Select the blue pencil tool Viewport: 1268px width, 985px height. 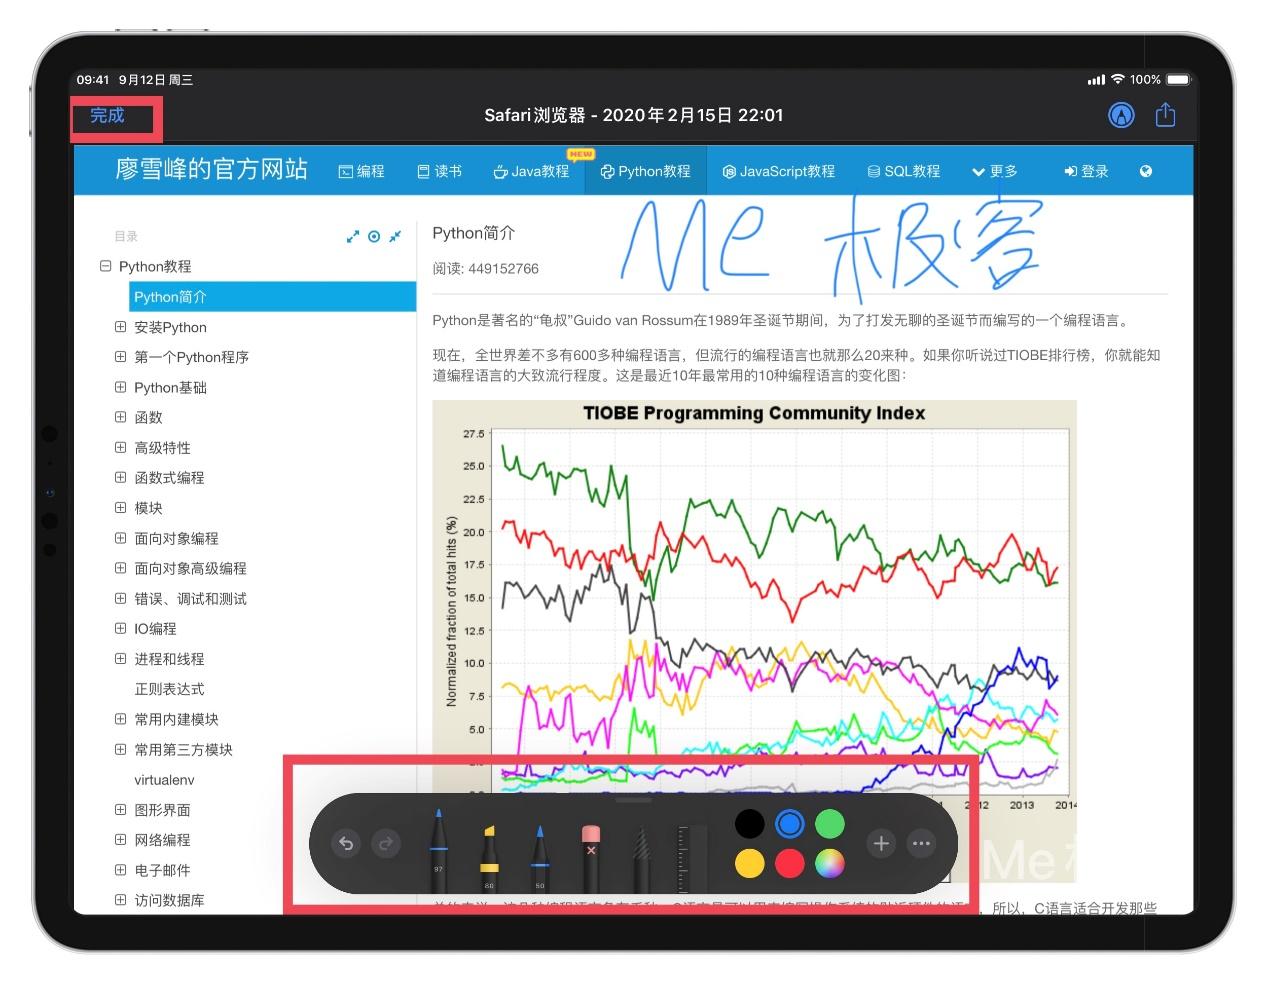coord(540,857)
